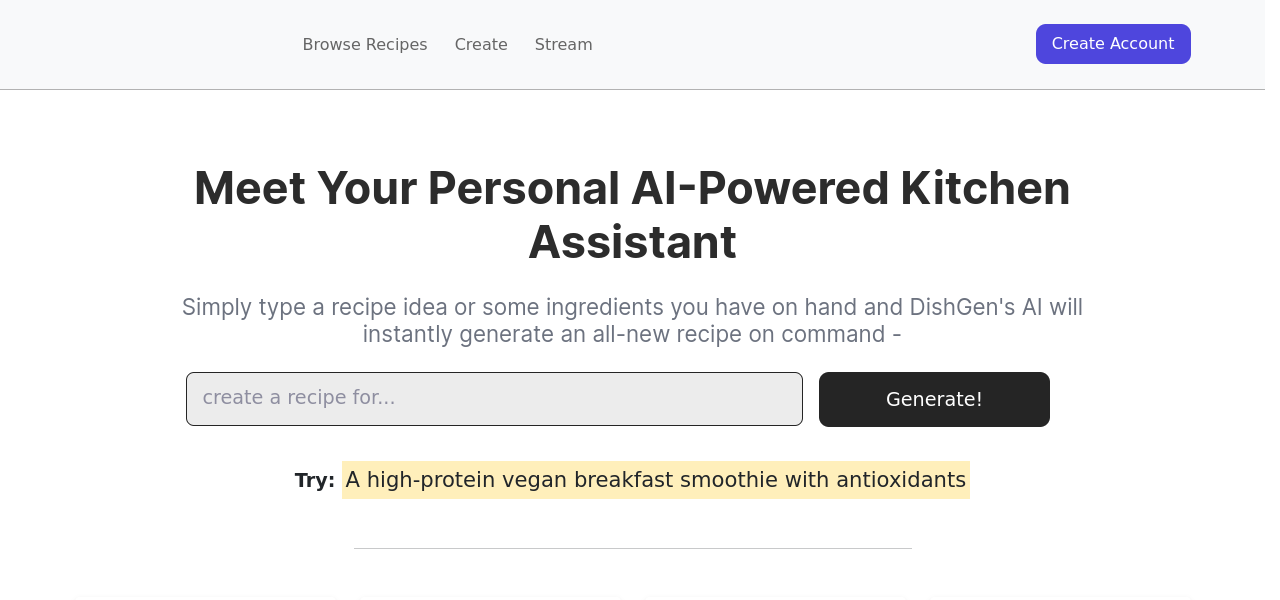This screenshot has width=1280, height=600.
Task: Click the word "Kitchen" in the headline
Action: point(985,188)
